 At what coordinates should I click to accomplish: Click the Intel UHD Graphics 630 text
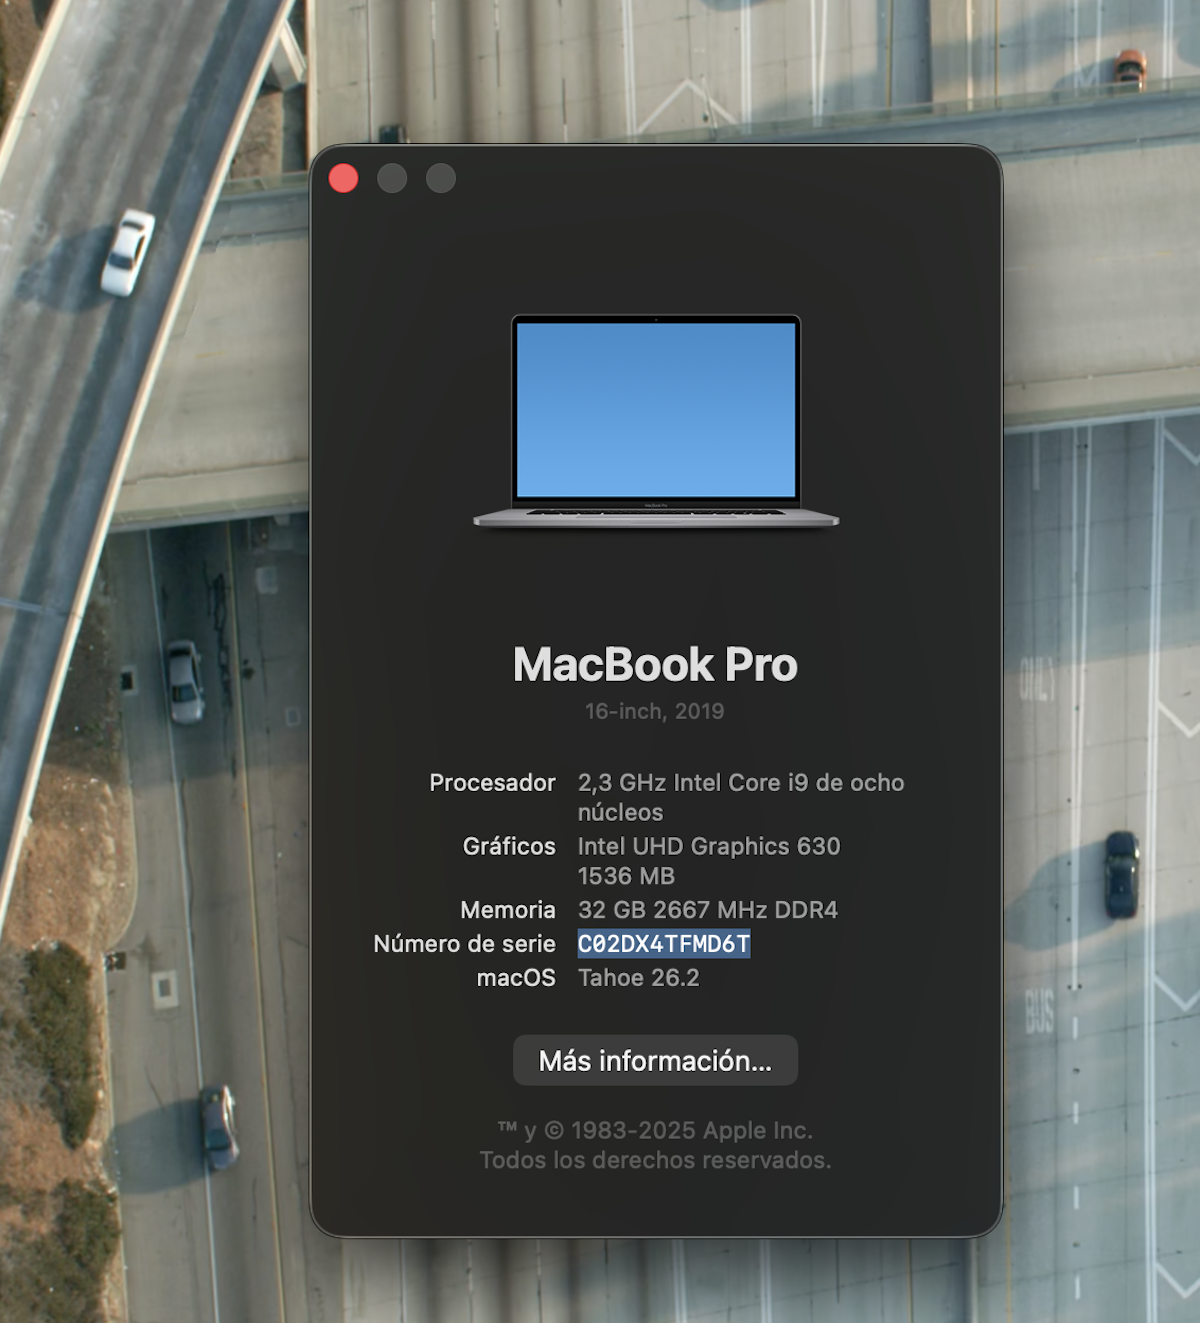point(709,847)
